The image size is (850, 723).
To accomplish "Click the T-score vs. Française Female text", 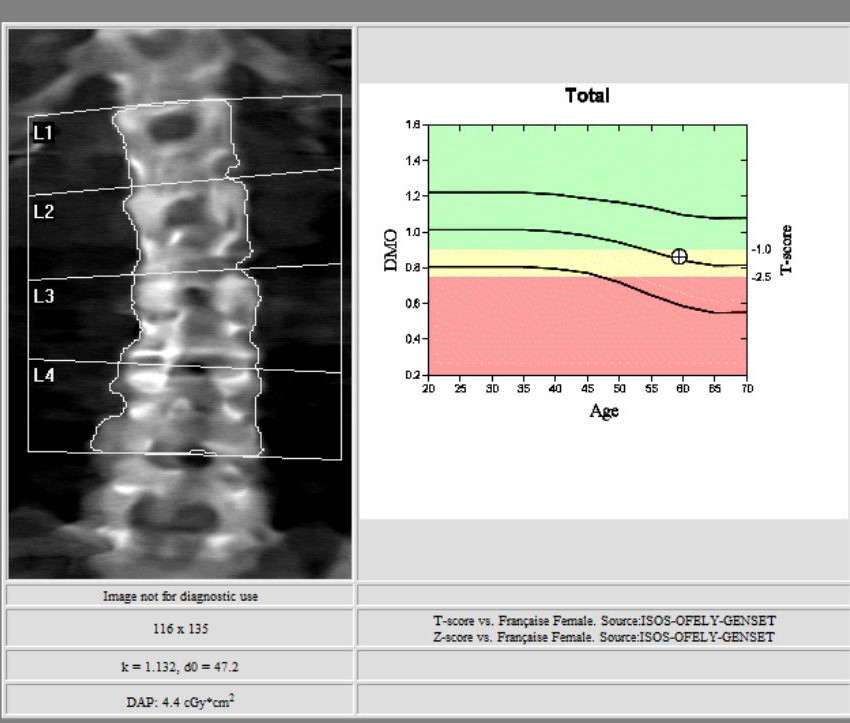I will click(x=603, y=621).
